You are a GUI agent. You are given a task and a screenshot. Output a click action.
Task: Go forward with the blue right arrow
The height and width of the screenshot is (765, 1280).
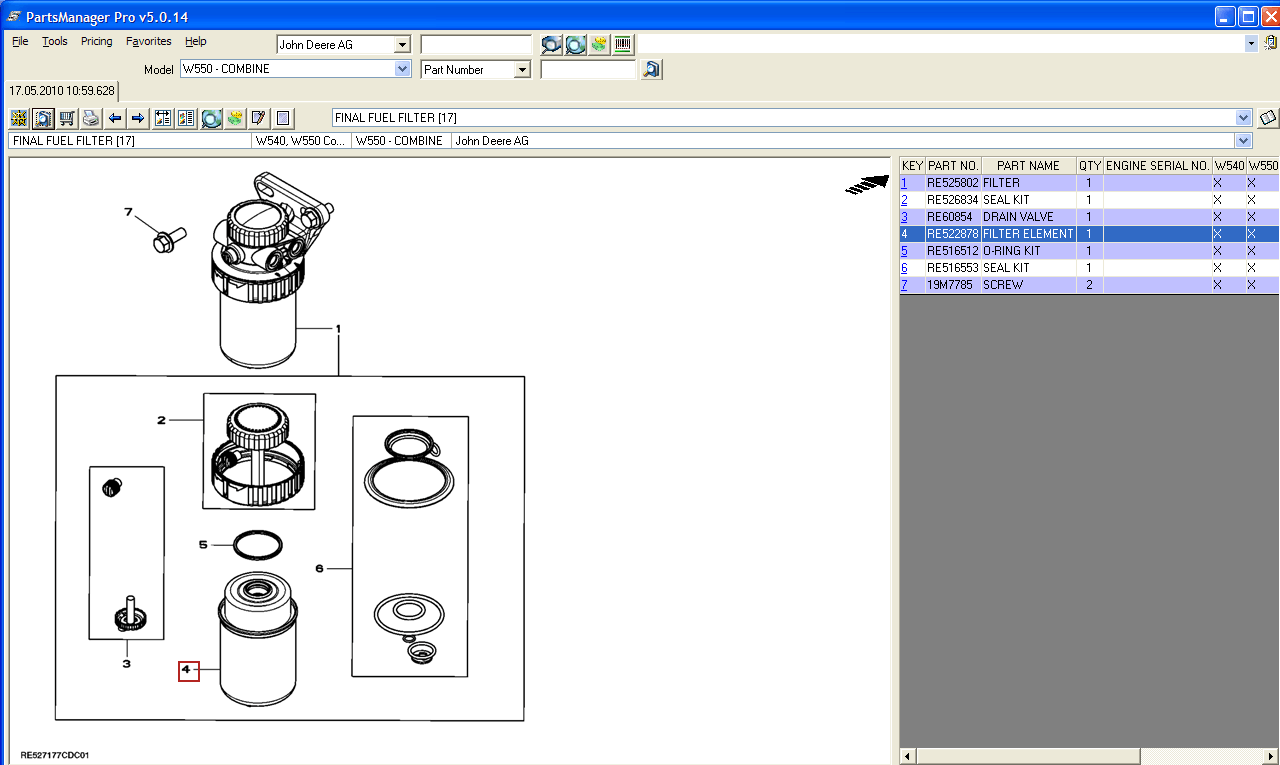coord(138,118)
